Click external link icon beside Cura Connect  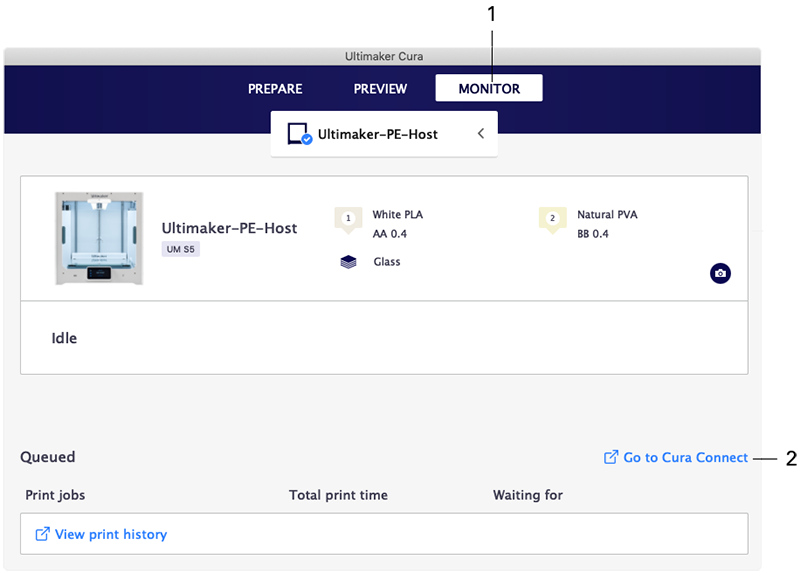tap(611, 457)
